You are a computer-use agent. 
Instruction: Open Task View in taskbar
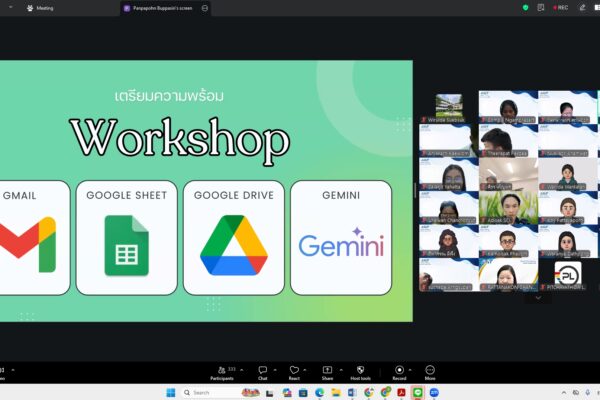270,393
